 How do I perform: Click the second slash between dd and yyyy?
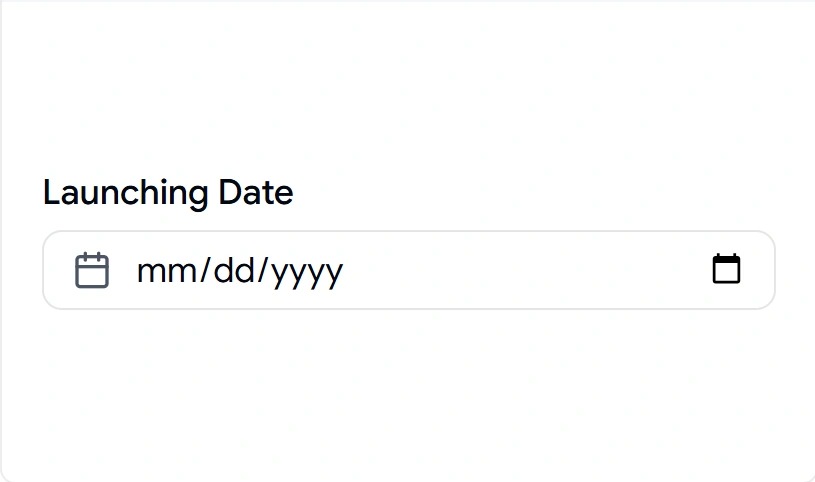tap(263, 270)
